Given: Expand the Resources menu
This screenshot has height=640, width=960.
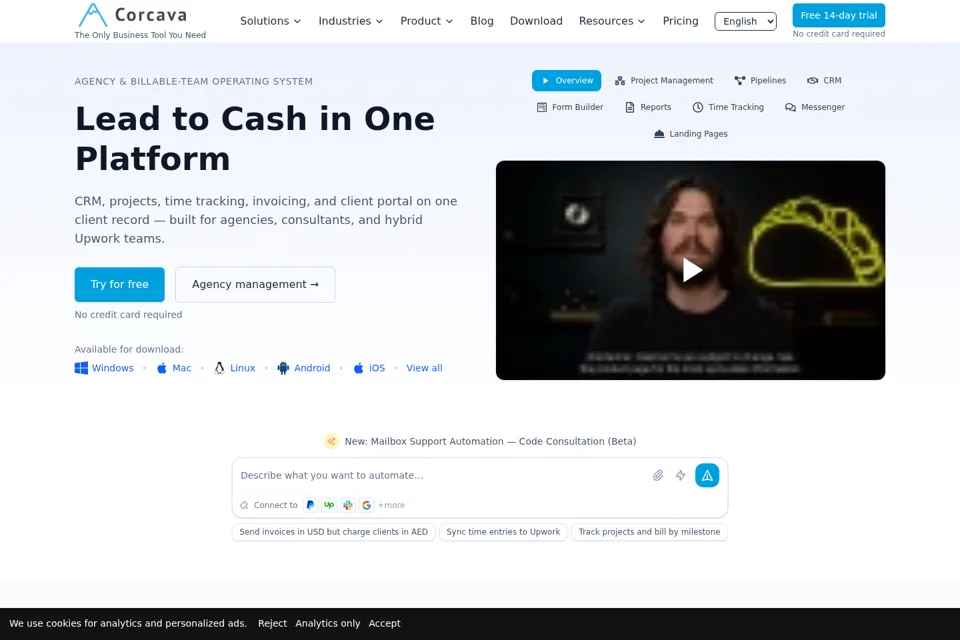Looking at the screenshot, I should pyautogui.click(x=612, y=21).
